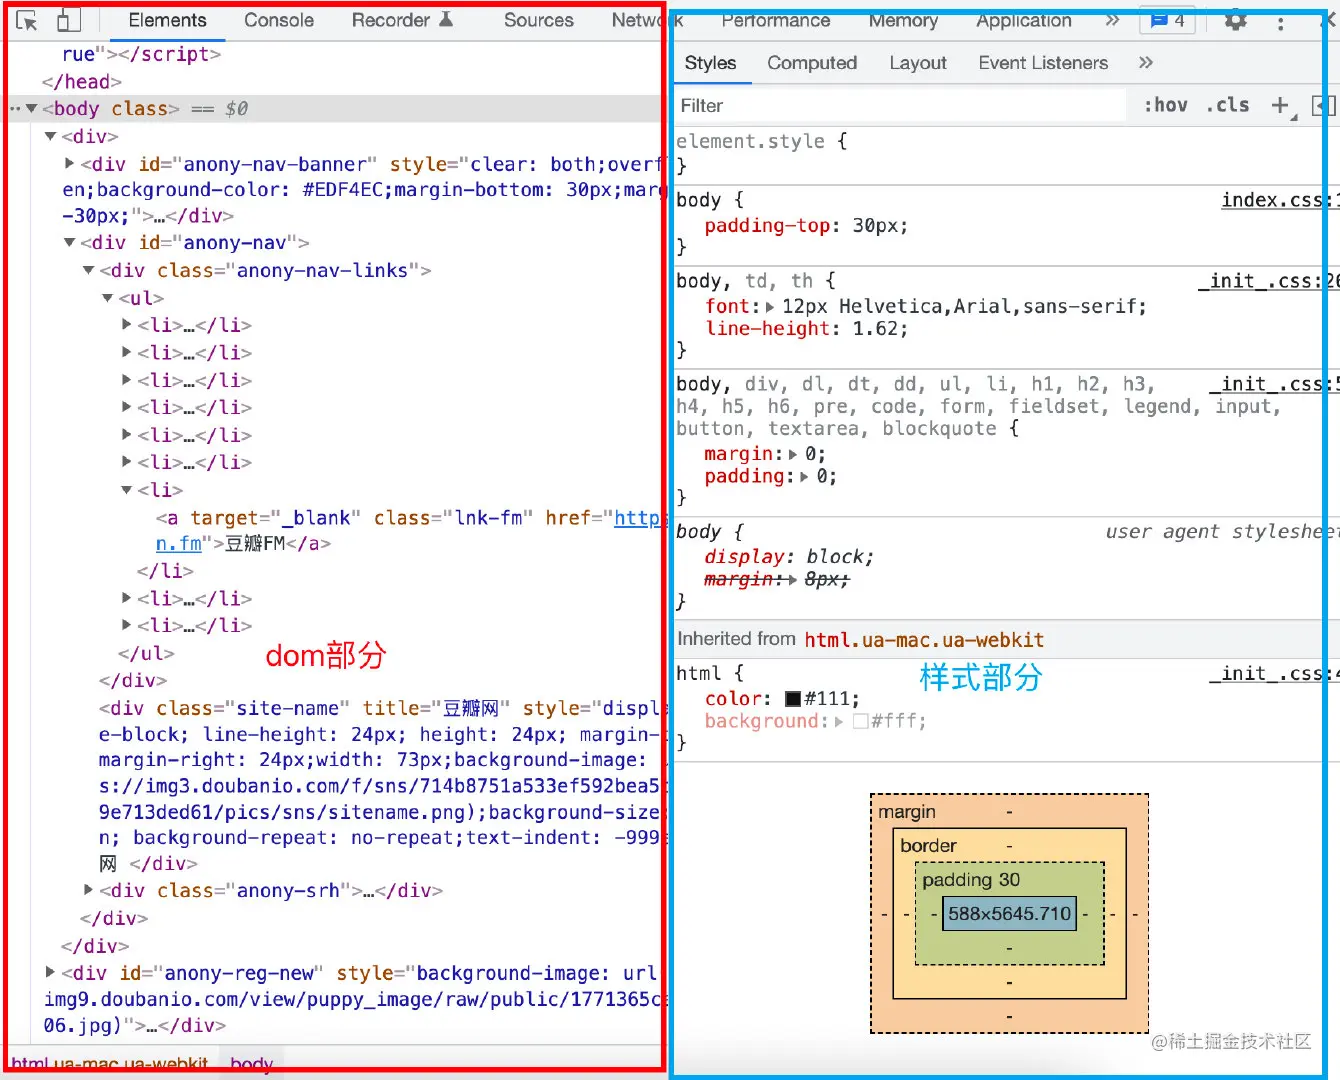Expand the padding: 0 shorthand triangle
1340x1080 pixels.
[x=804, y=477]
